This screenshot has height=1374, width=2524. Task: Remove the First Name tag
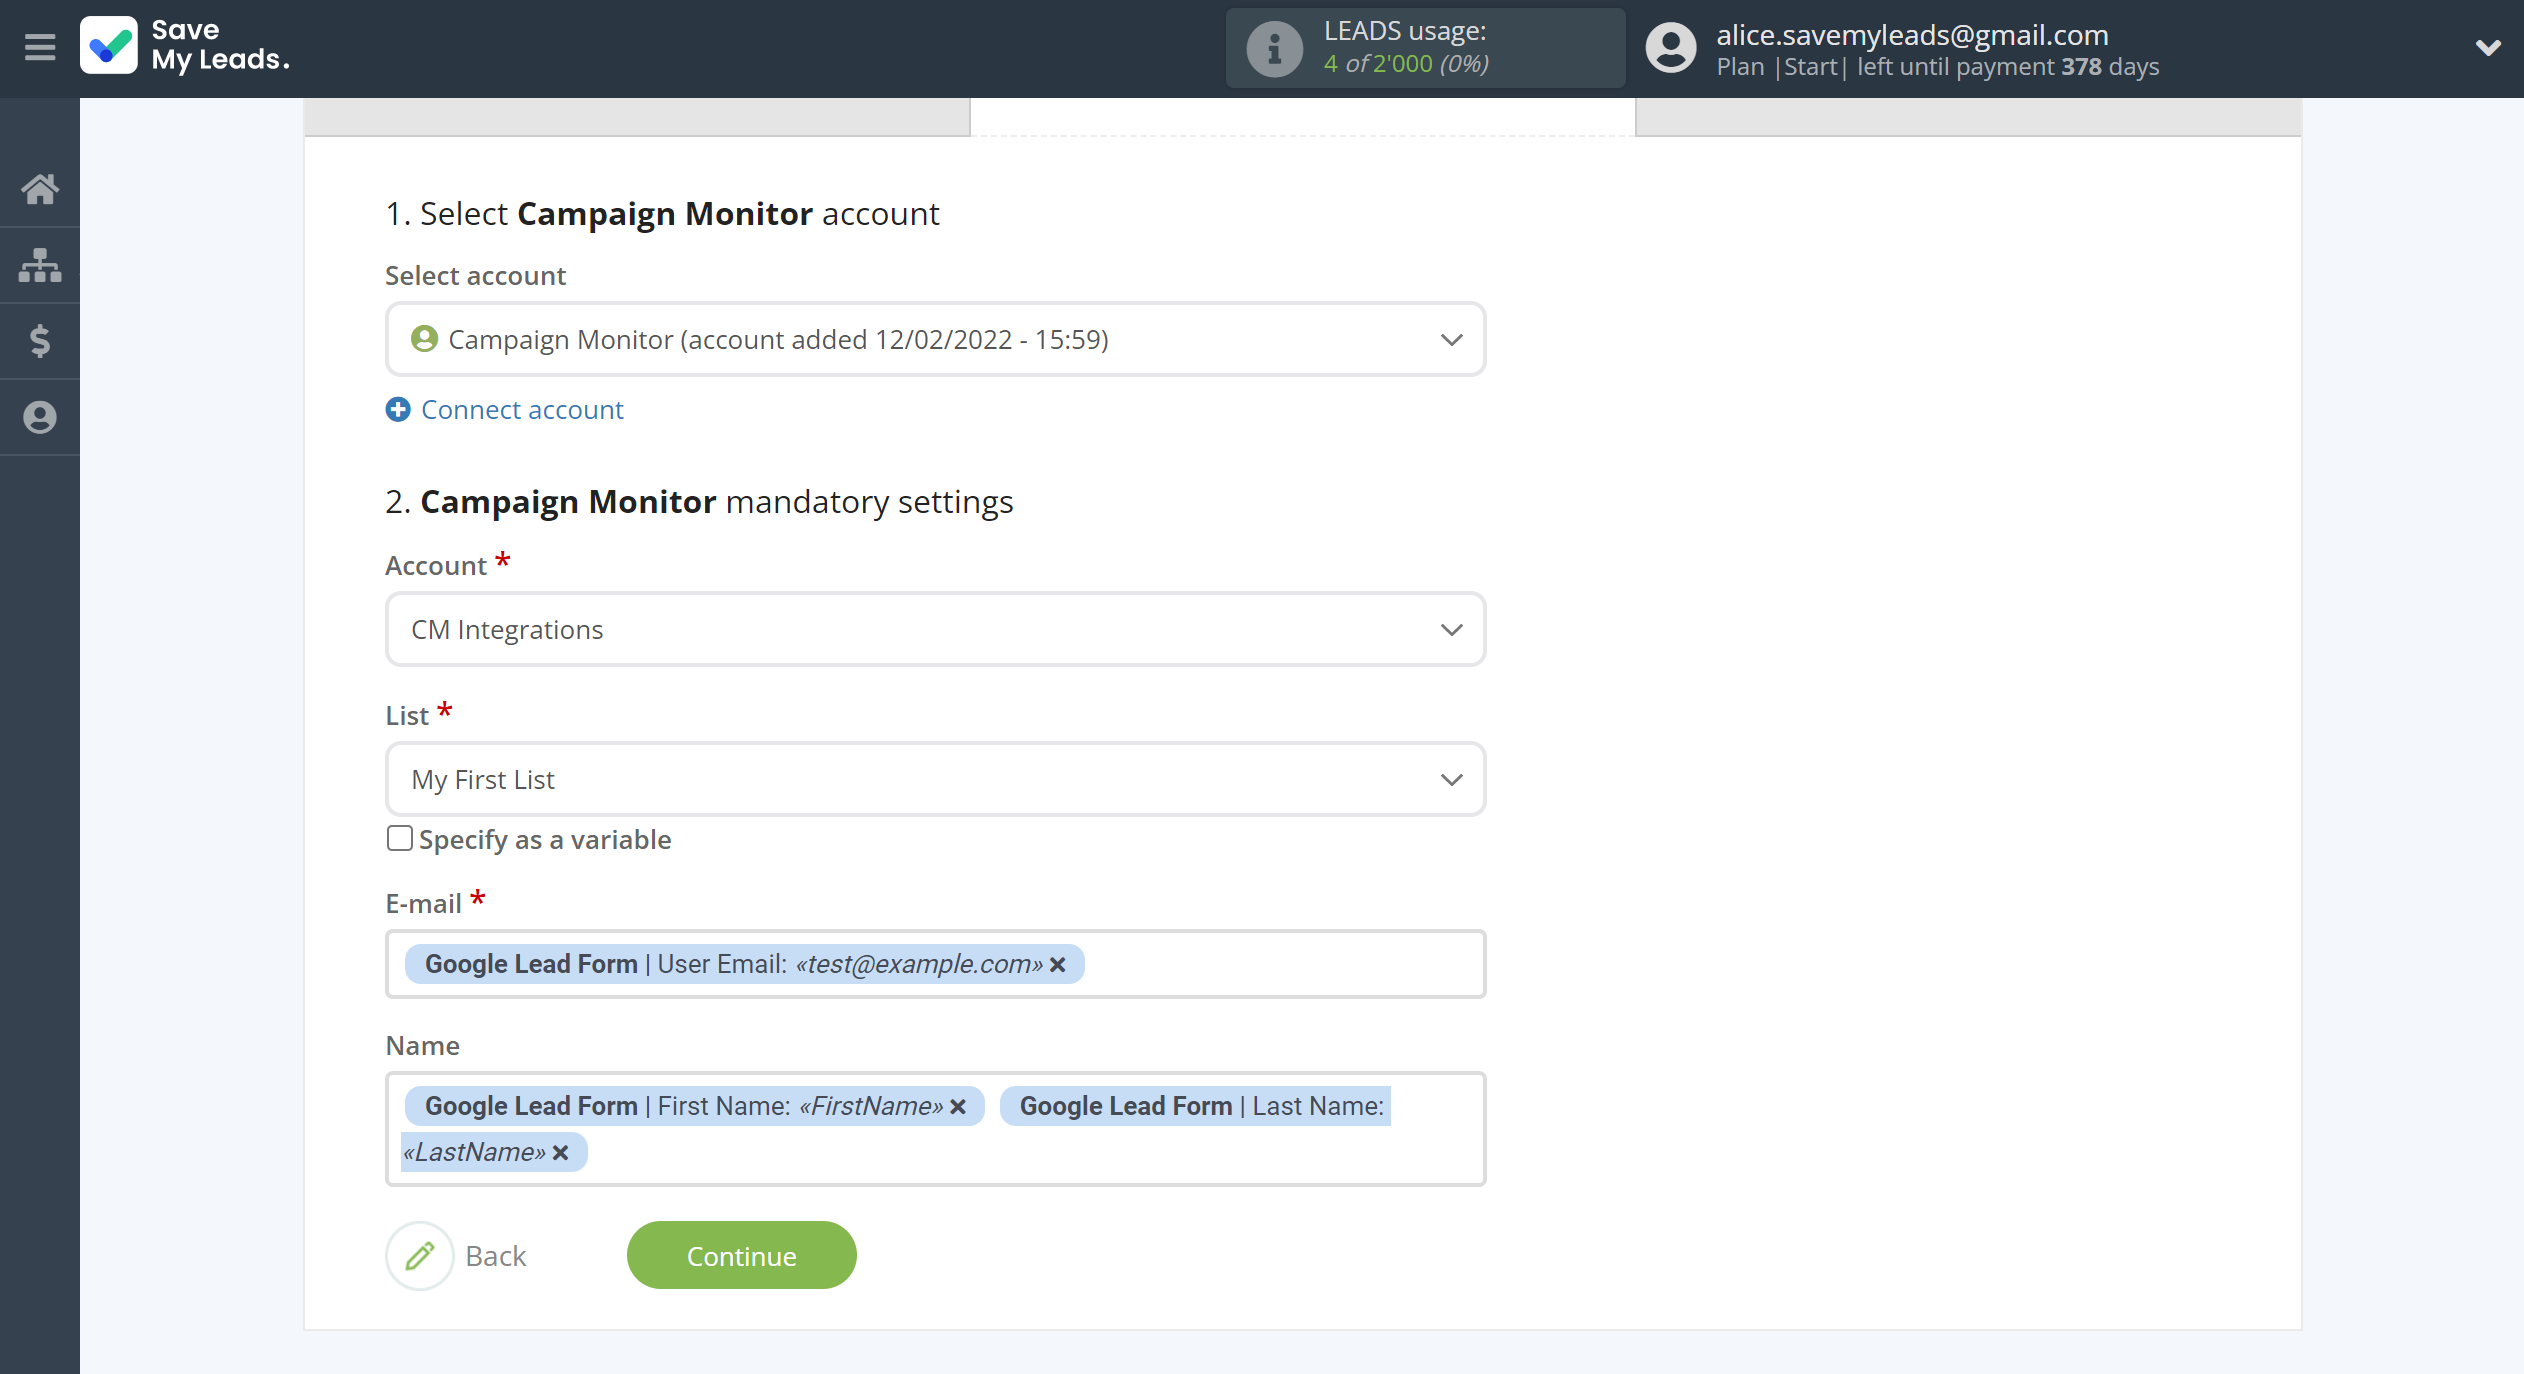[958, 1106]
